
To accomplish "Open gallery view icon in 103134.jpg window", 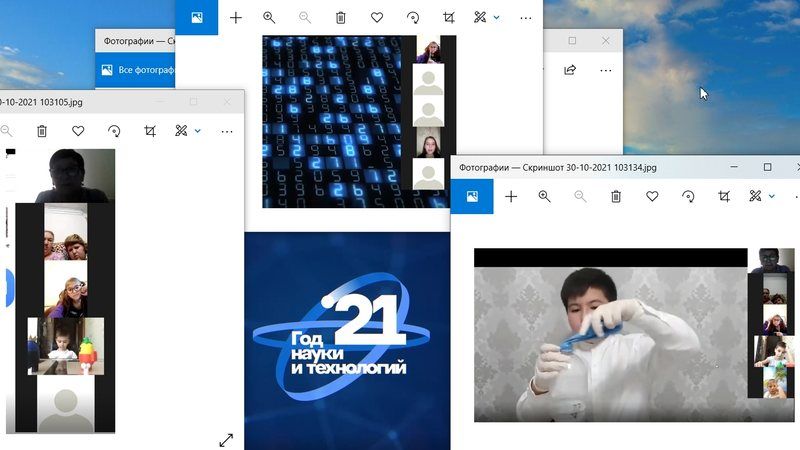I will [x=472, y=196].
